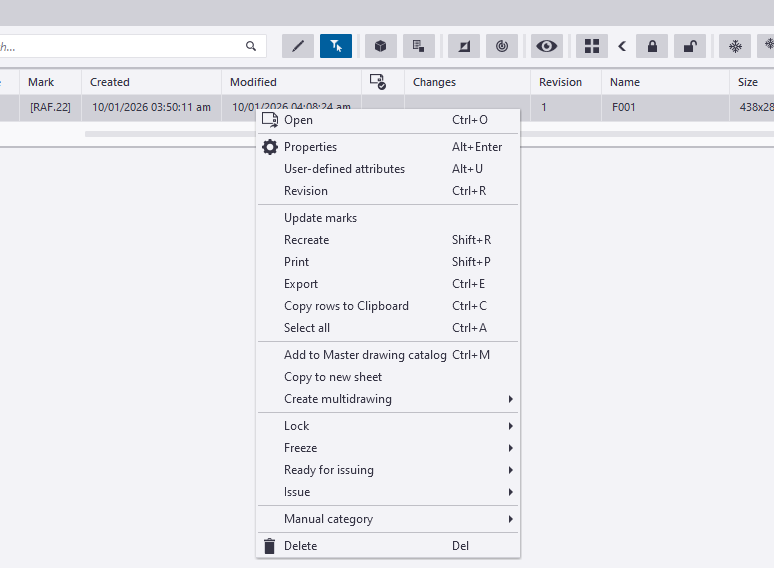Click the snowflake freeze icon

[735, 46]
